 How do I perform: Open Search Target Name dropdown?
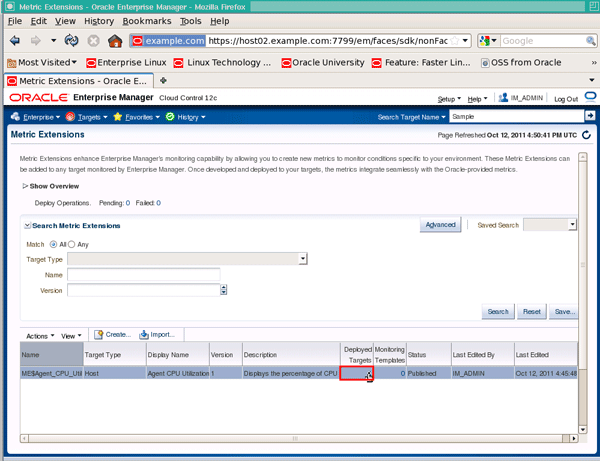(411, 117)
